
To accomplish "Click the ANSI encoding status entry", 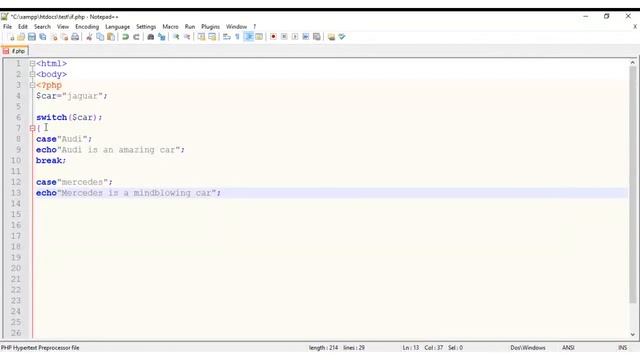I will [568, 348].
